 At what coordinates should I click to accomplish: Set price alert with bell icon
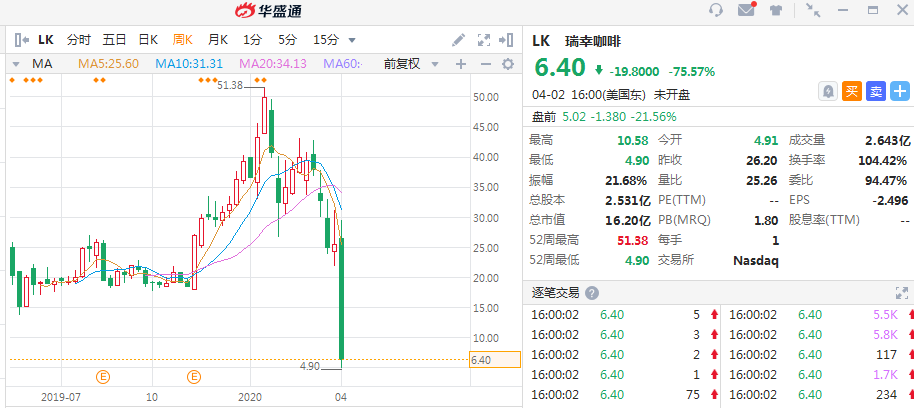tap(828, 92)
